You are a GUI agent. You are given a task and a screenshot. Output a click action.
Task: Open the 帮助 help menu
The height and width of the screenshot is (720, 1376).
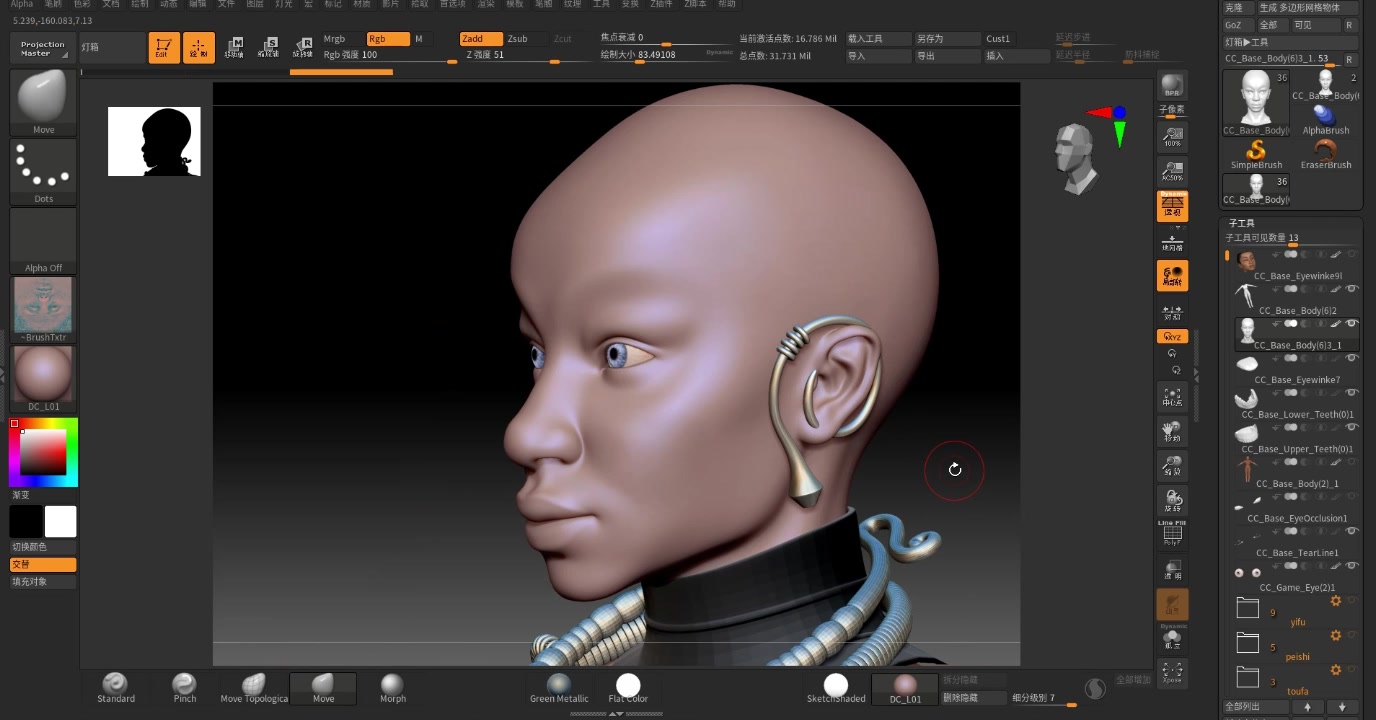click(727, 4)
